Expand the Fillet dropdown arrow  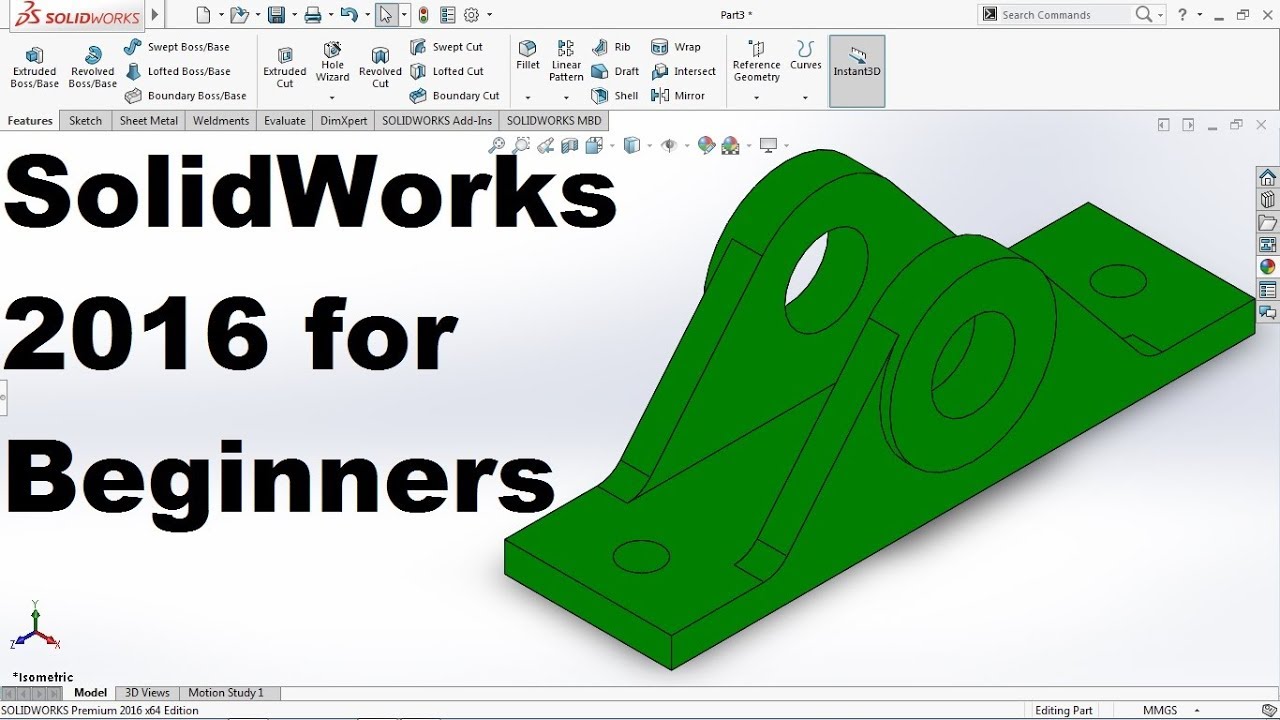528,98
